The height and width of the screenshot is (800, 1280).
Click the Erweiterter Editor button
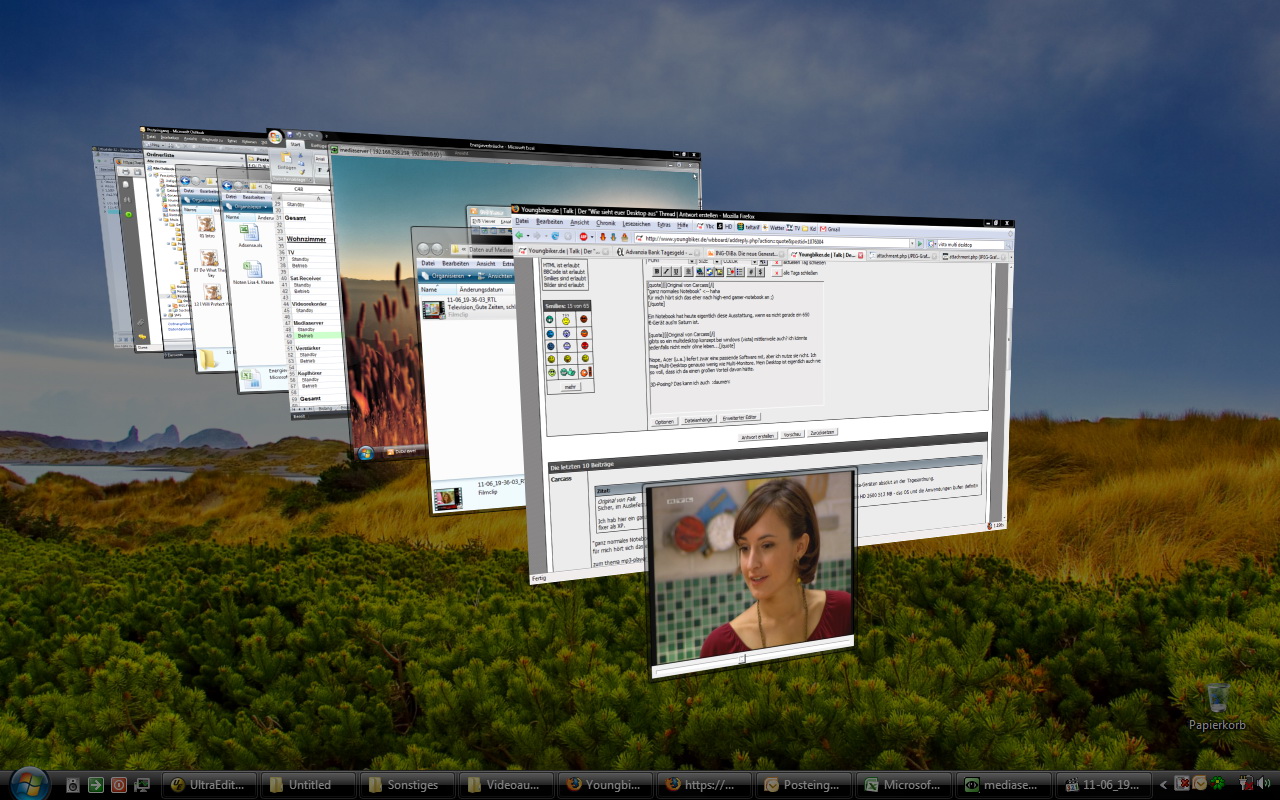740,417
